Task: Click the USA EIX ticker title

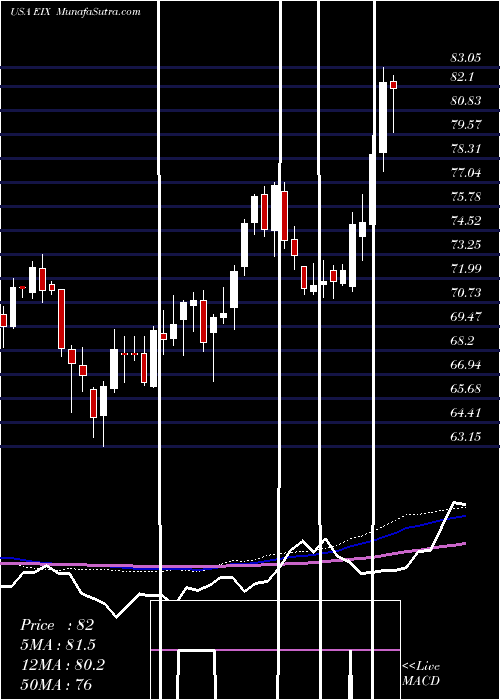Action: tap(31, 12)
